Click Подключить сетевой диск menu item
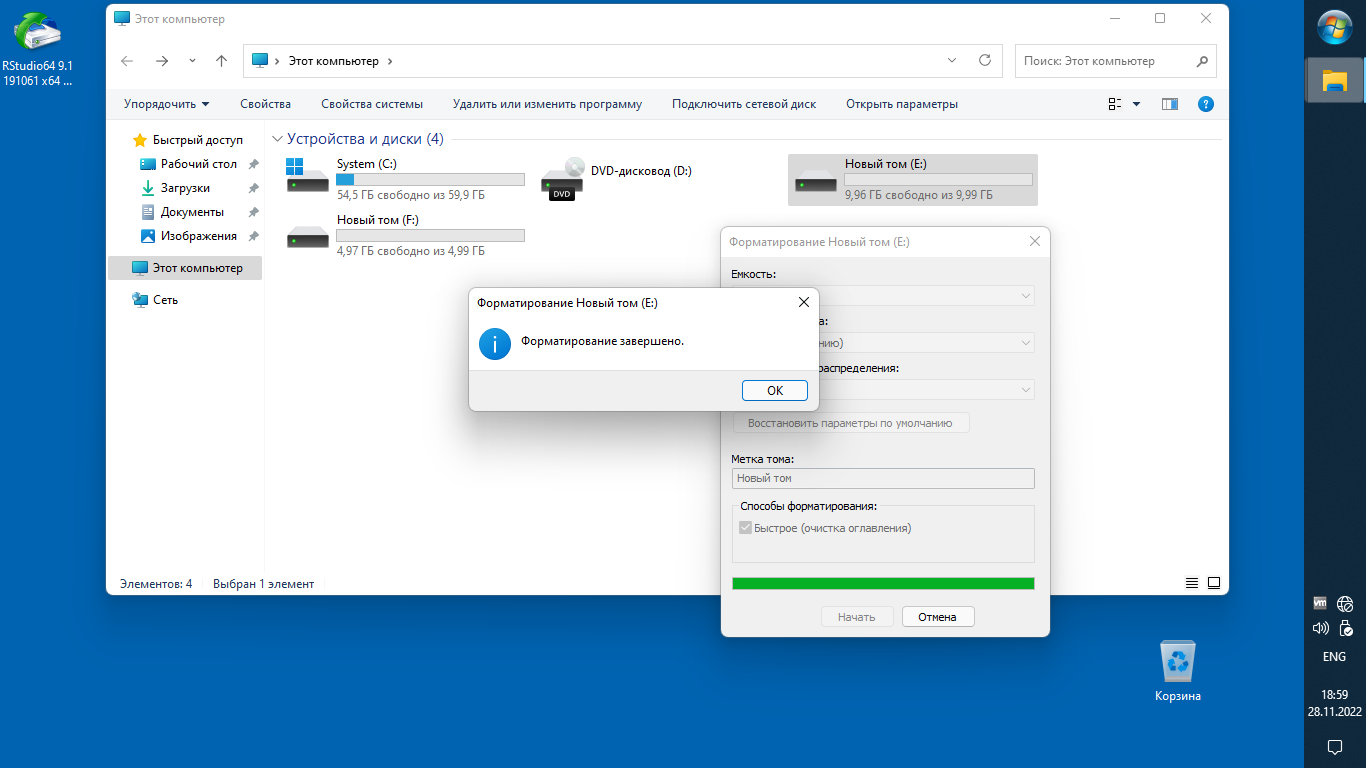The height and width of the screenshot is (768, 1366). click(743, 104)
